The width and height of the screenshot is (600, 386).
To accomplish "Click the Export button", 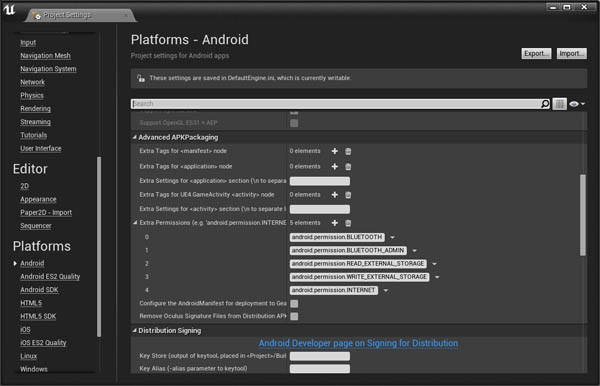I will click(x=536, y=54).
